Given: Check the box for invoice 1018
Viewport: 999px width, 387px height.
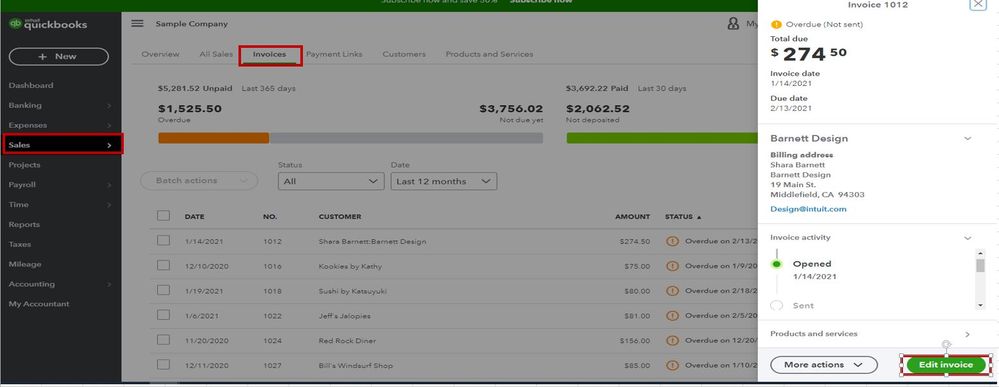Looking at the screenshot, I should [x=164, y=290].
